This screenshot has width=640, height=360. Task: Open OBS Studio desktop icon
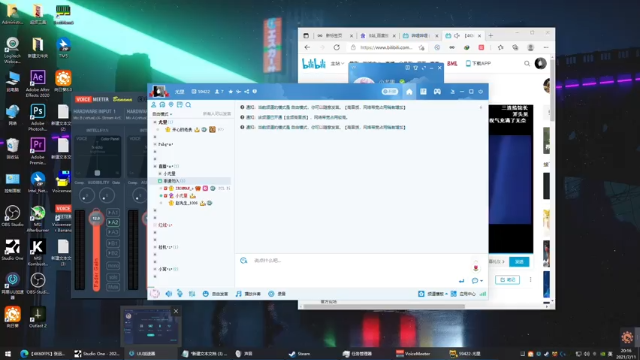pos(12,216)
